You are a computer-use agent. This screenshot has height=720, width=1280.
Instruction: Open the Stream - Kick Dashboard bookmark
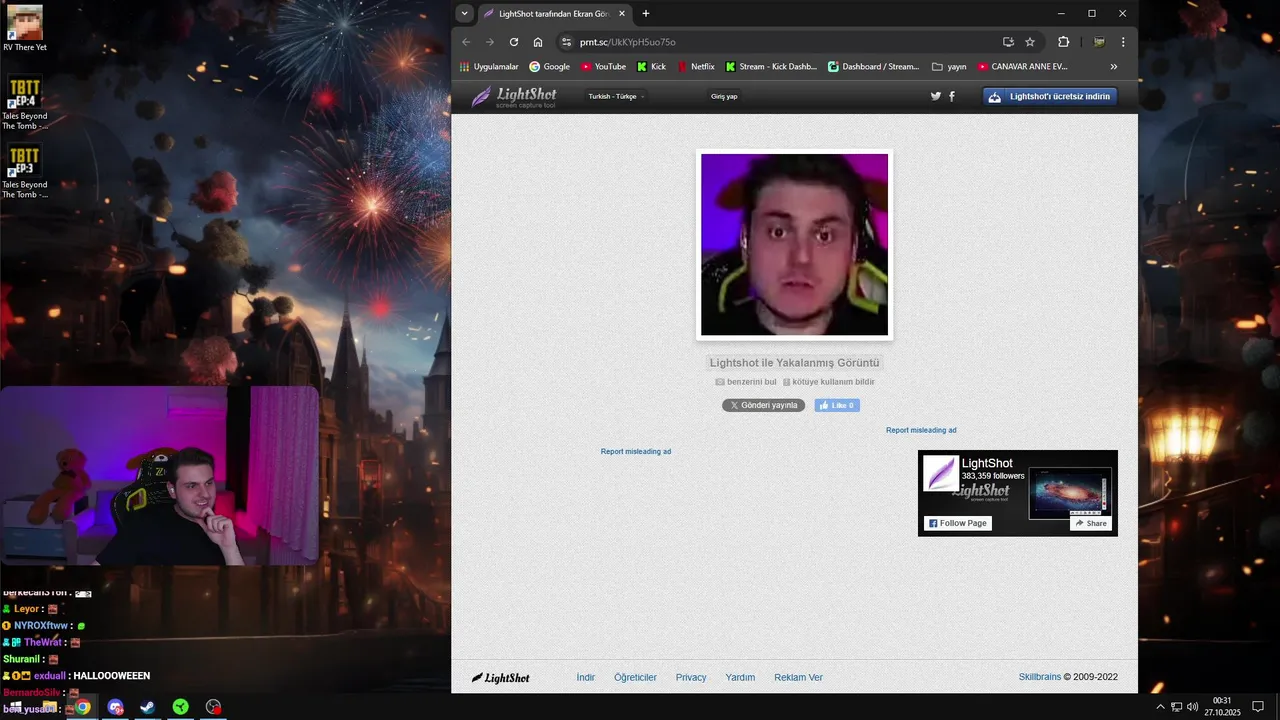[x=771, y=67]
